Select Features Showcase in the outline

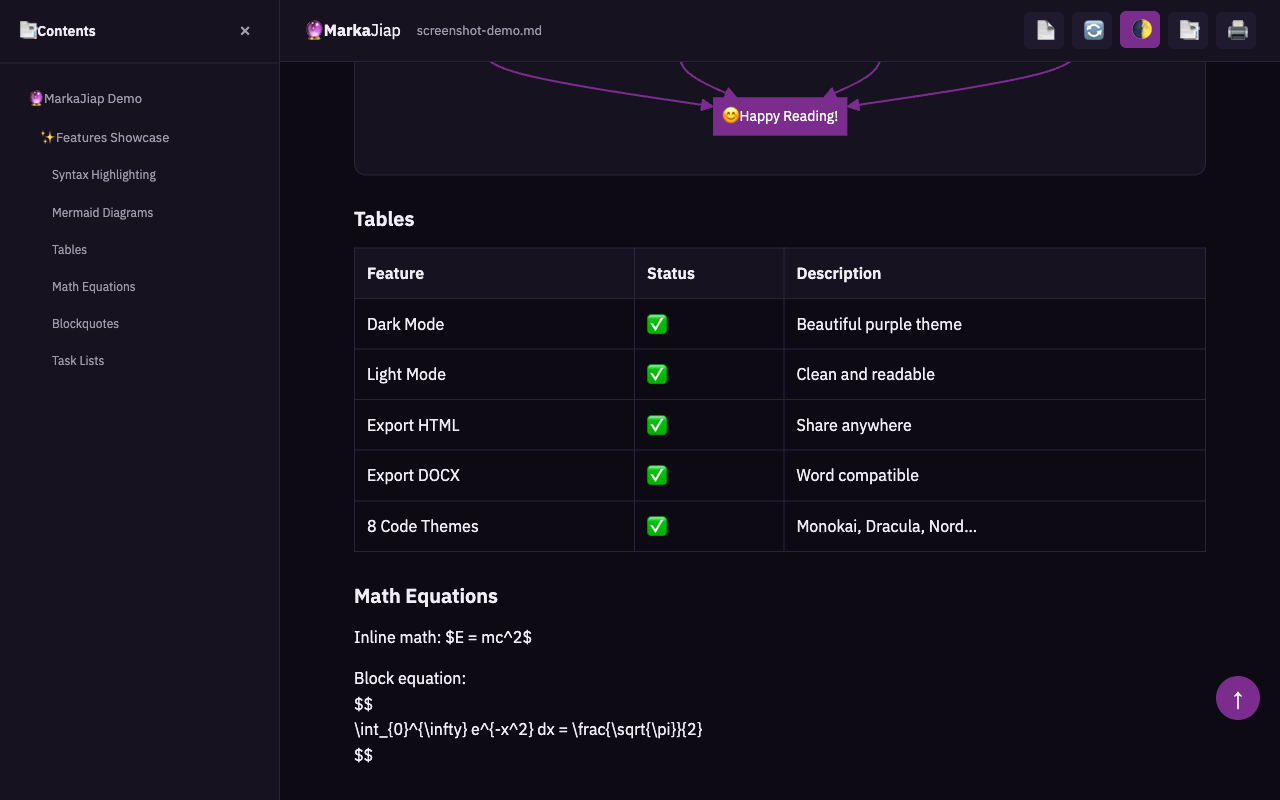point(111,137)
